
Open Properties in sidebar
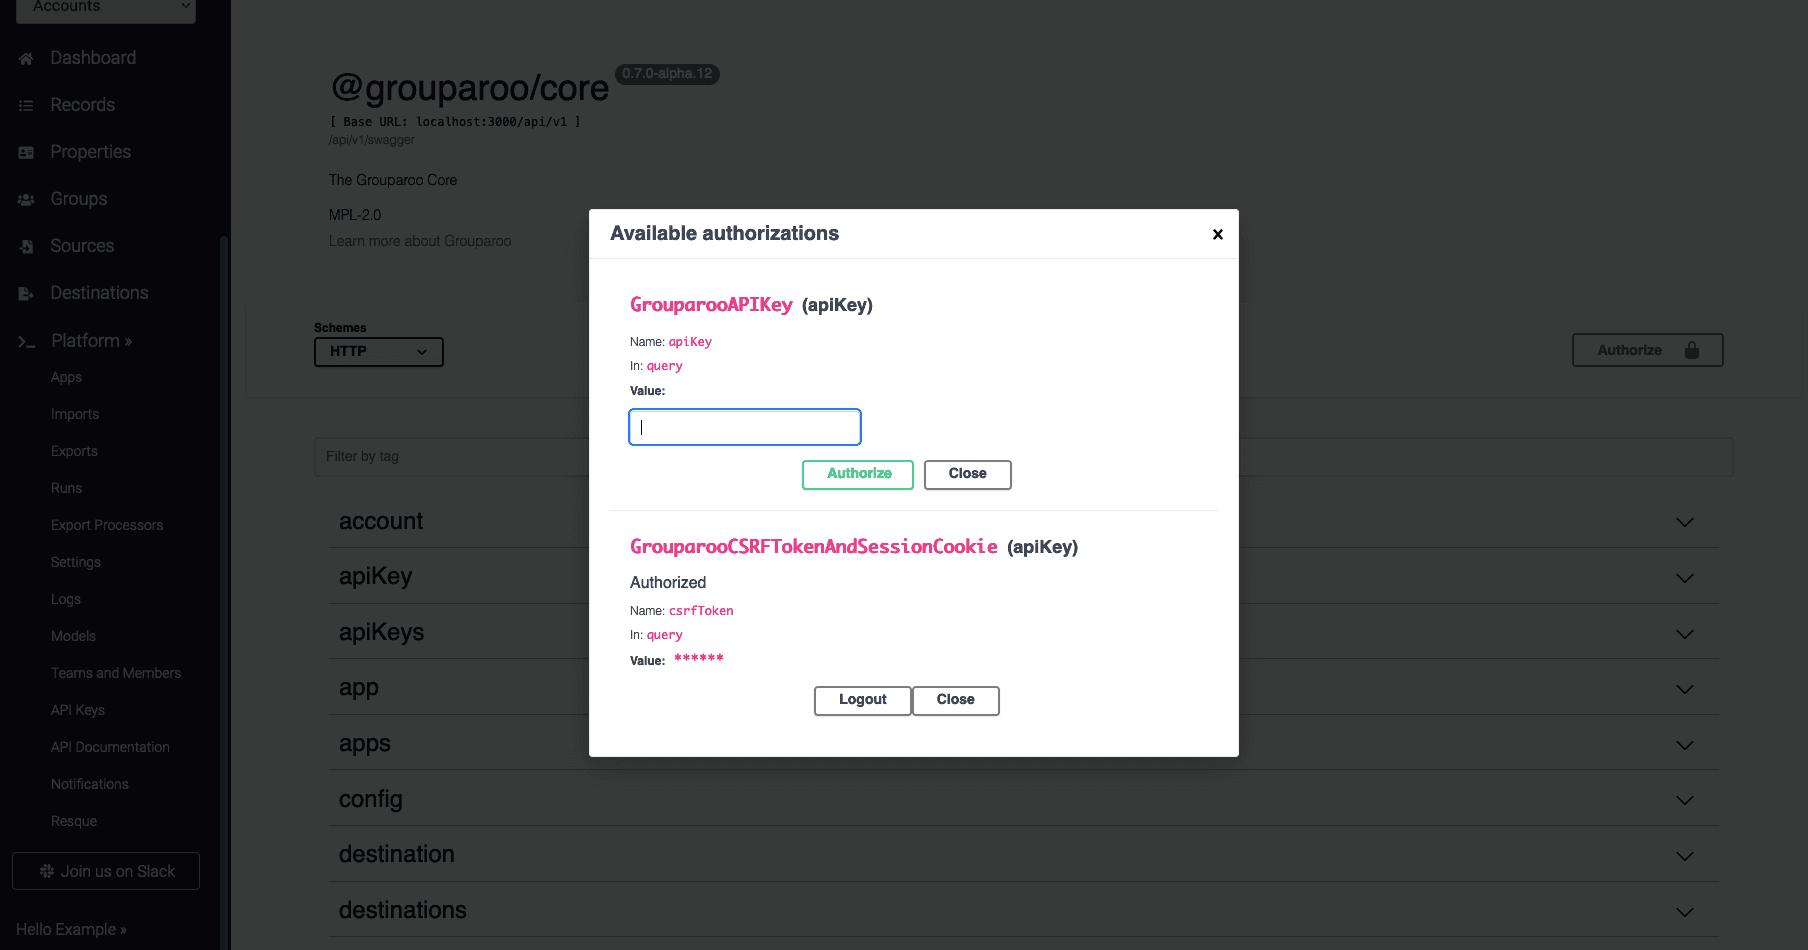pyautogui.click(x=90, y=152)
